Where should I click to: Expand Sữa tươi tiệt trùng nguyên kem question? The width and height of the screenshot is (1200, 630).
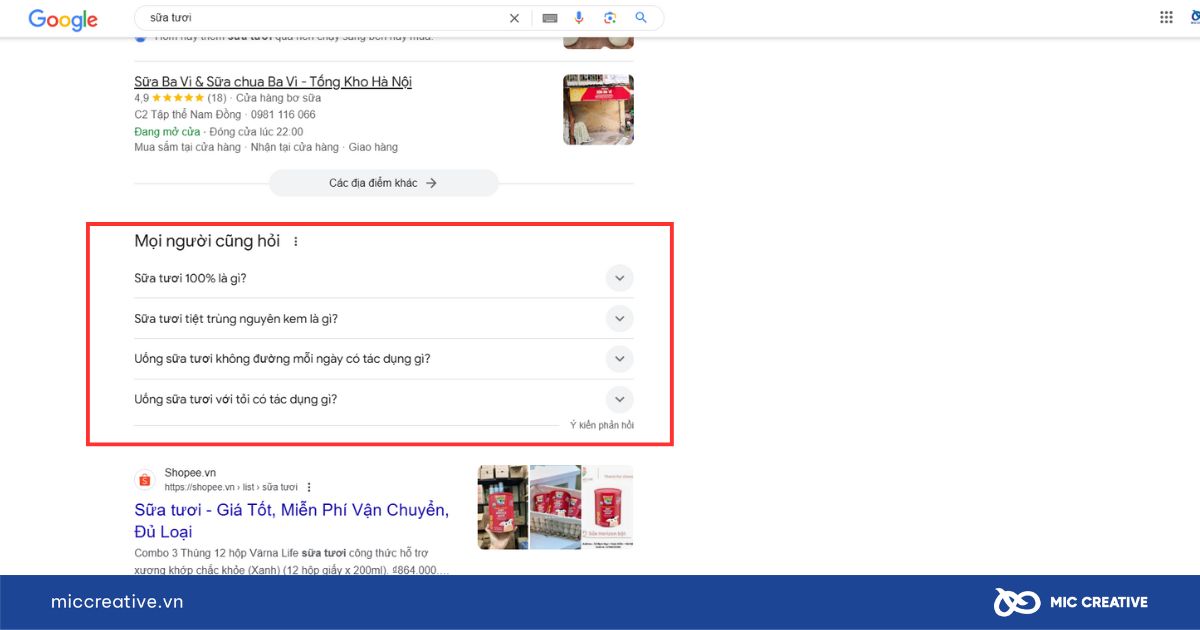point(384,319)
